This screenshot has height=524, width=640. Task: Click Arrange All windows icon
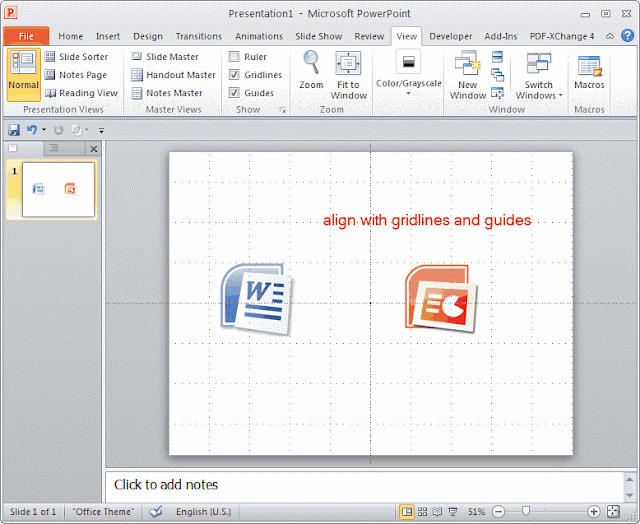(x=497, y=57)
